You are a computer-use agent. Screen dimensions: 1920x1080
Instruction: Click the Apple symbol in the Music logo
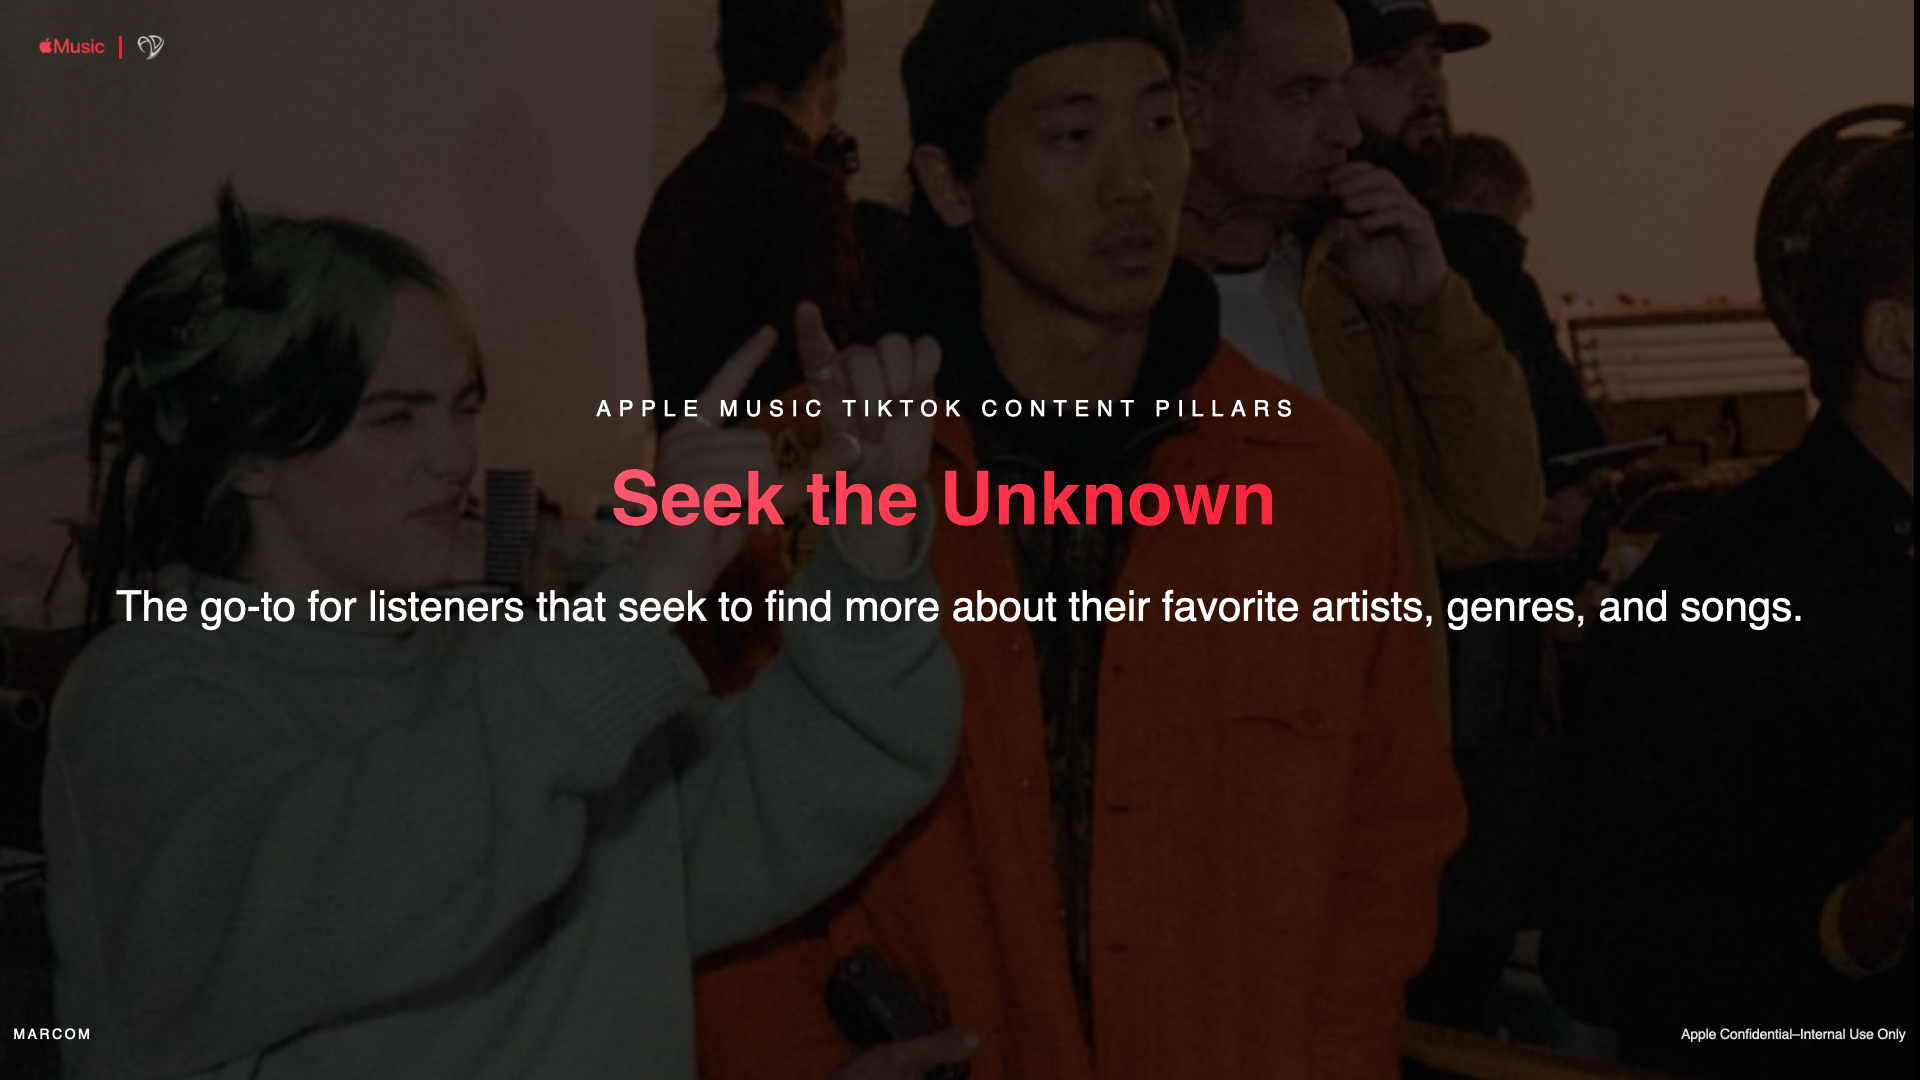point(45,46)
